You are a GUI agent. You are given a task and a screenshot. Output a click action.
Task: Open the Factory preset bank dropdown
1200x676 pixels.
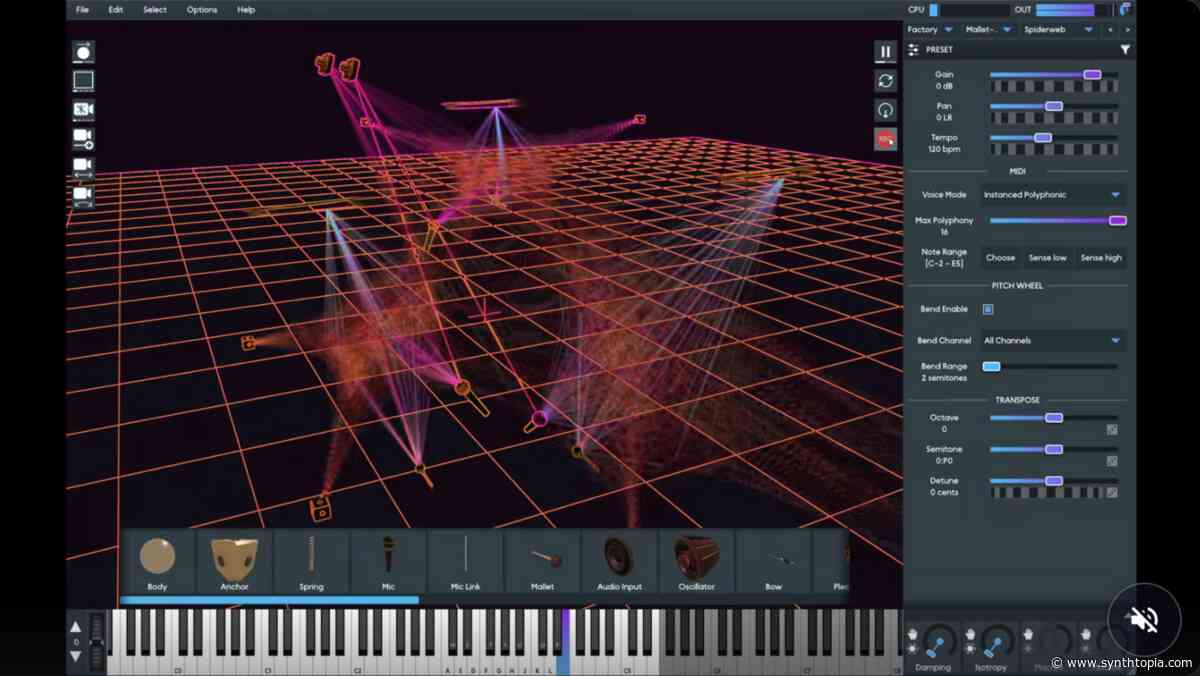[931, 29]
